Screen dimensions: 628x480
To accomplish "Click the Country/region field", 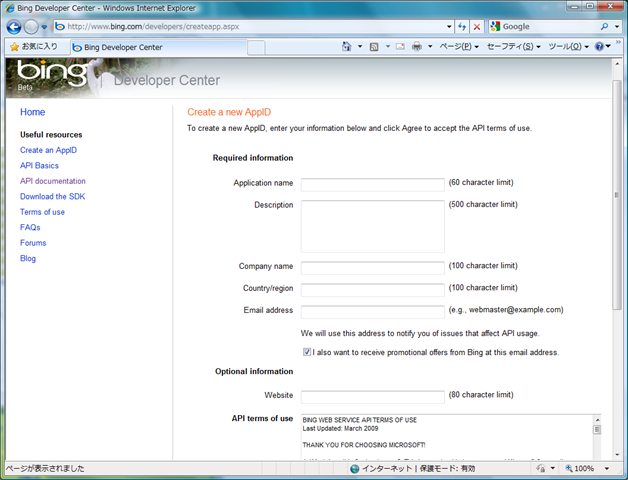I will click(372, 290).
